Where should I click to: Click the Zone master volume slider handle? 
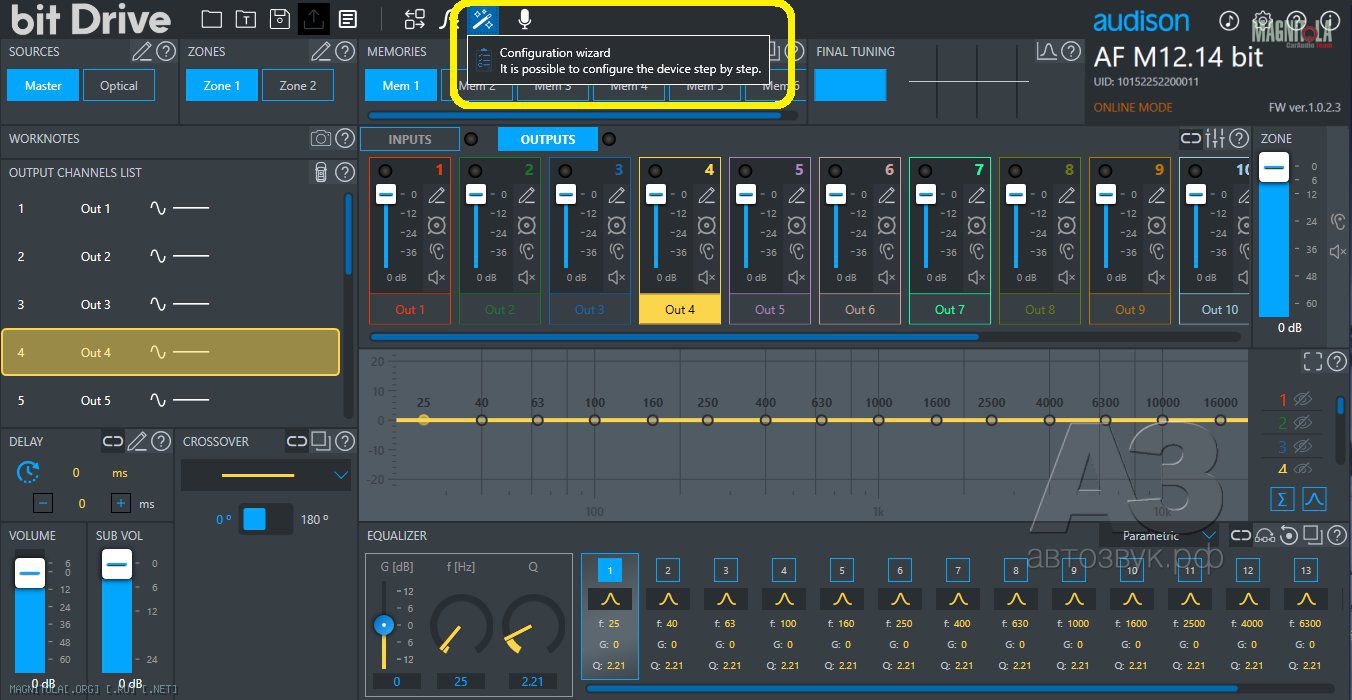(1274, 169)
